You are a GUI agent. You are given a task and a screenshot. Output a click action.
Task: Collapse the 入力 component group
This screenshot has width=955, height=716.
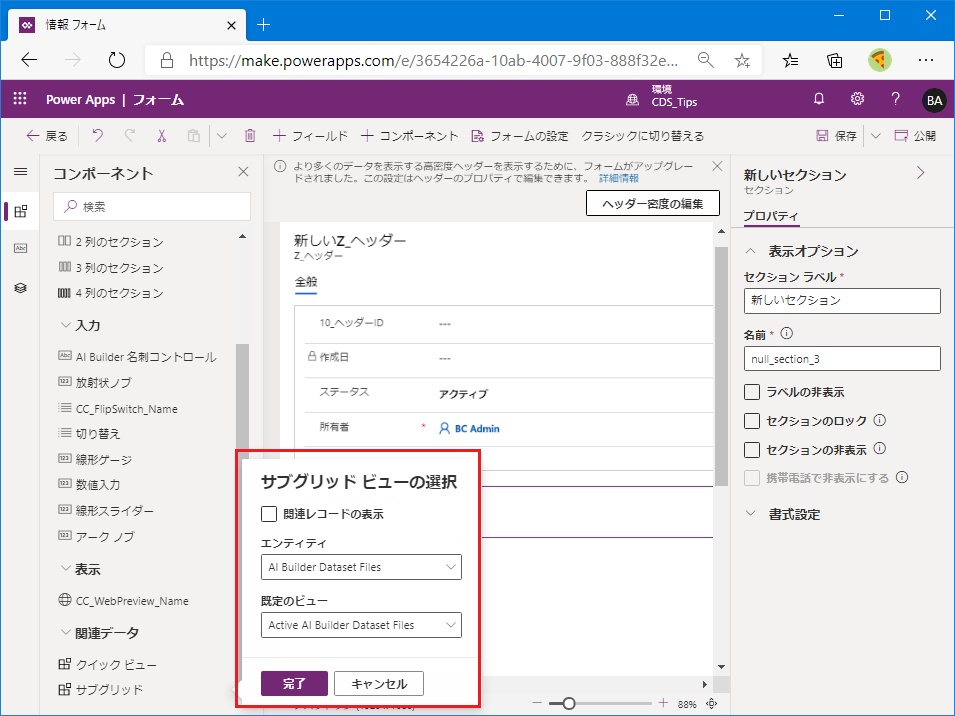click(x=66, y=325)
